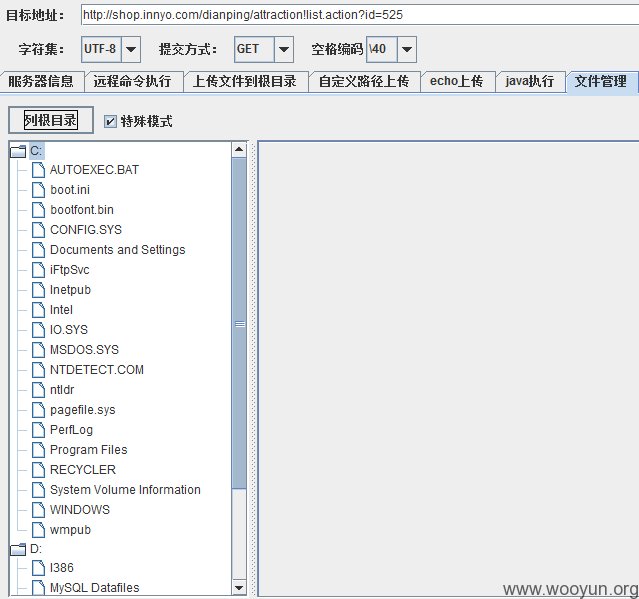Click the RECYCLER item icon

[x=38, y=469]
